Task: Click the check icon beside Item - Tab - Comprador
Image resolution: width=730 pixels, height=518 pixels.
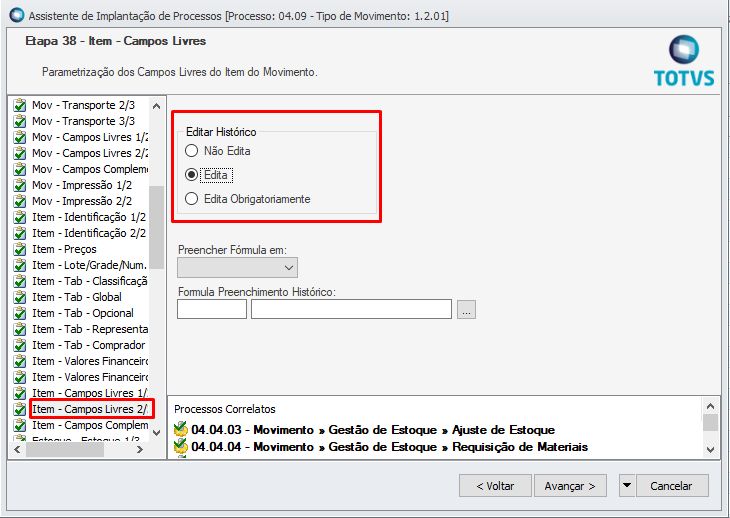Action: pos(20,346)
